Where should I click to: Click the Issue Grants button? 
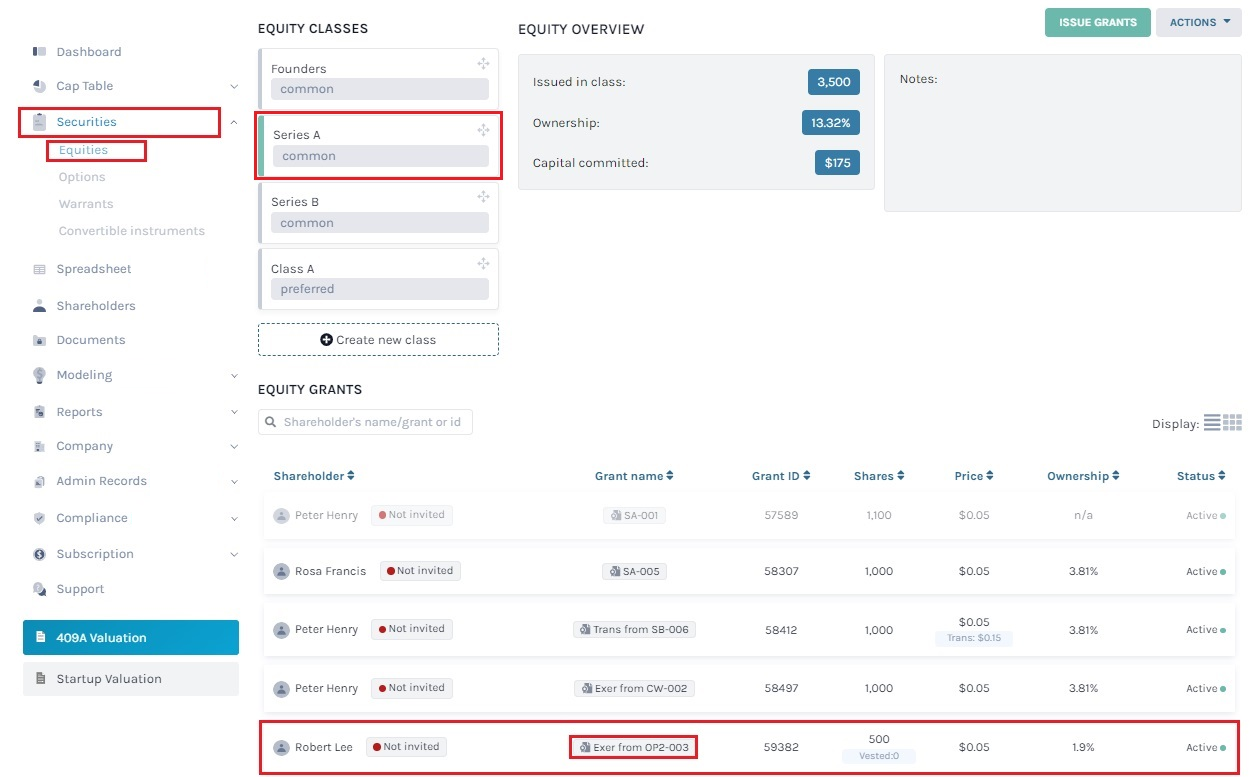coord(1098,23)
